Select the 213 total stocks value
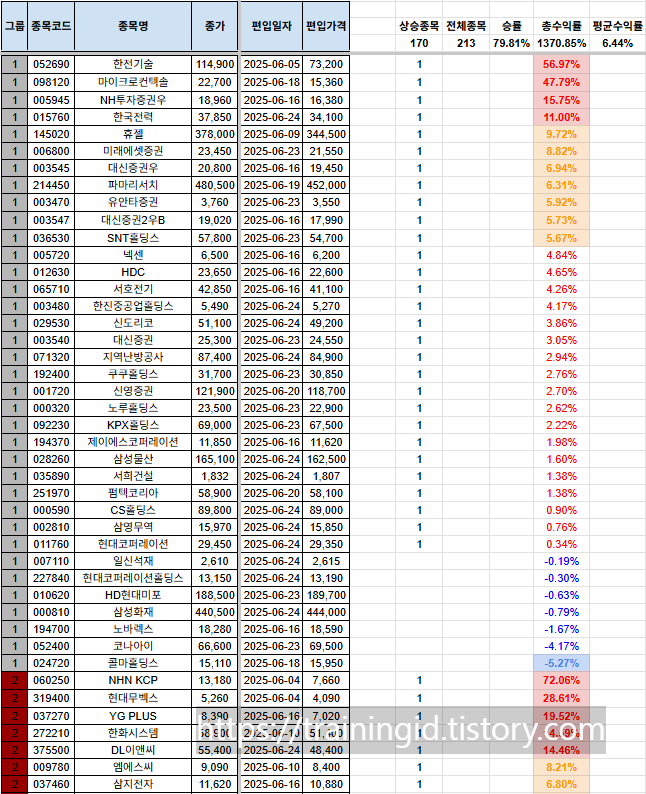Viewport: 646px width, 794px height. coord(466,43)
